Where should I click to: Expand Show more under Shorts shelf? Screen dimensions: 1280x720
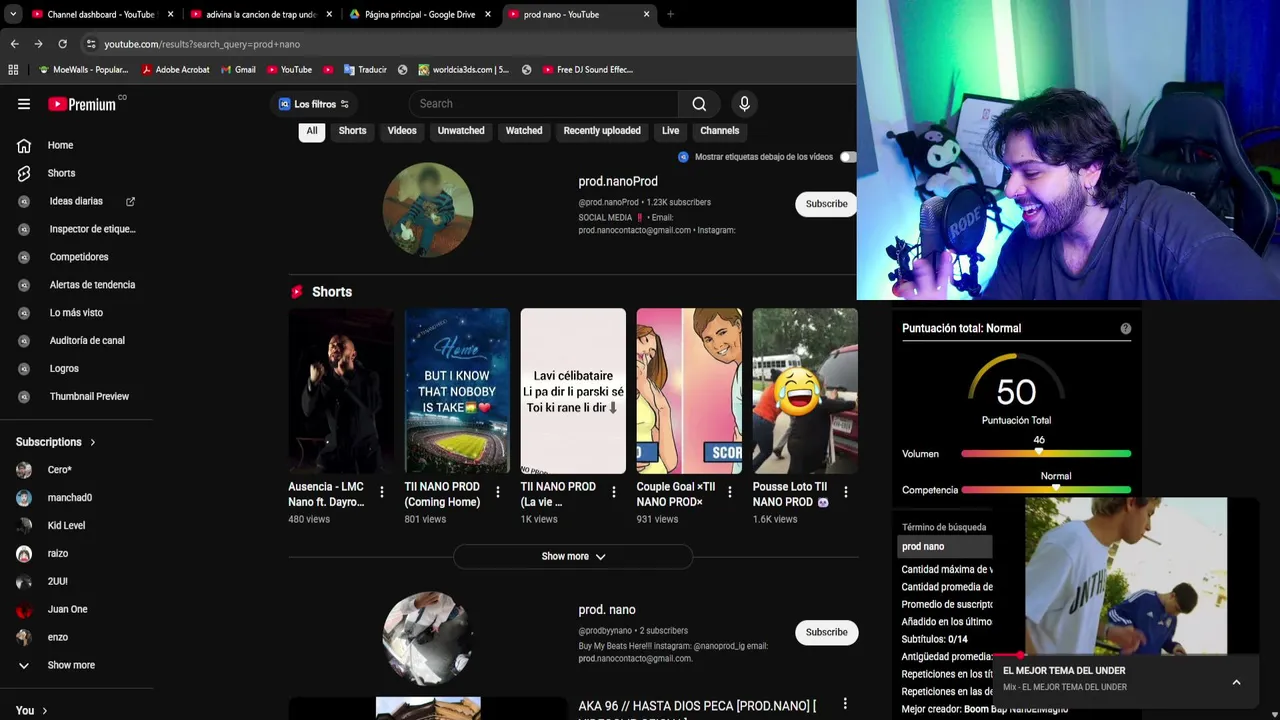coord(573,556)
